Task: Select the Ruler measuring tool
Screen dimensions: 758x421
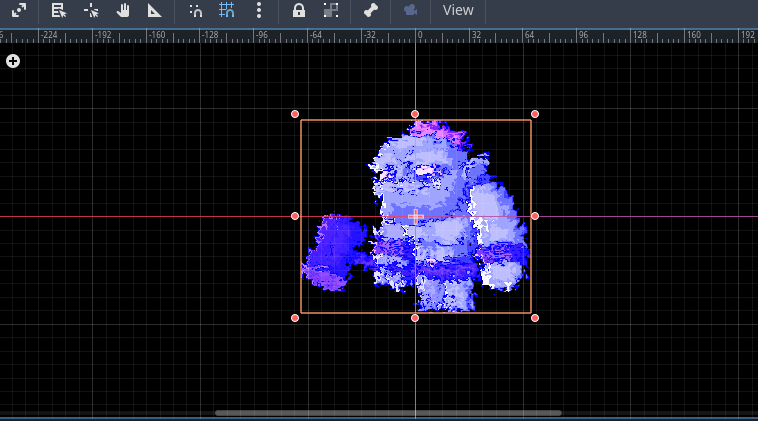Action: click(x=155, y=10)
